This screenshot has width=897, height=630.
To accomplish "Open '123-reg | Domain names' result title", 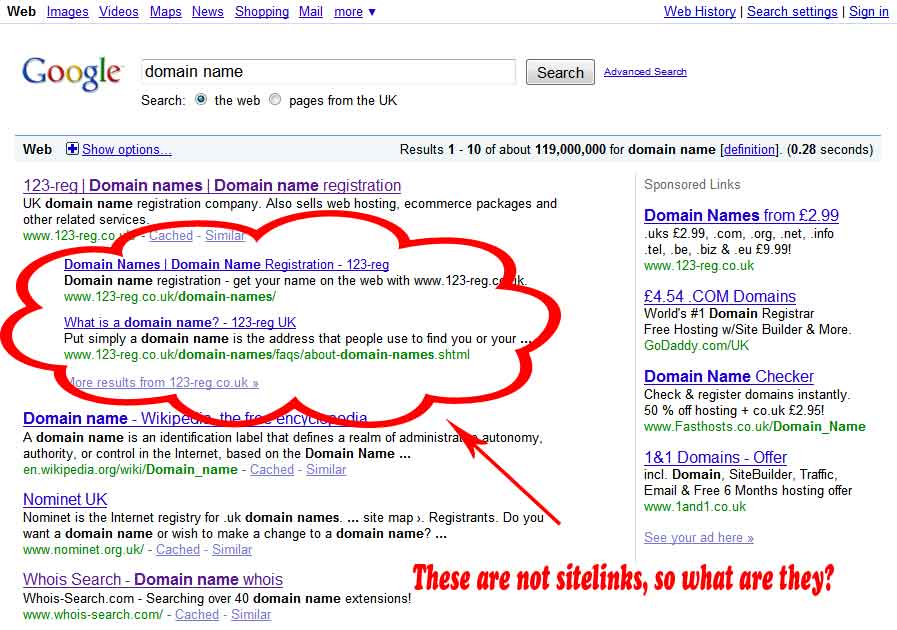I will coord(212,185).
